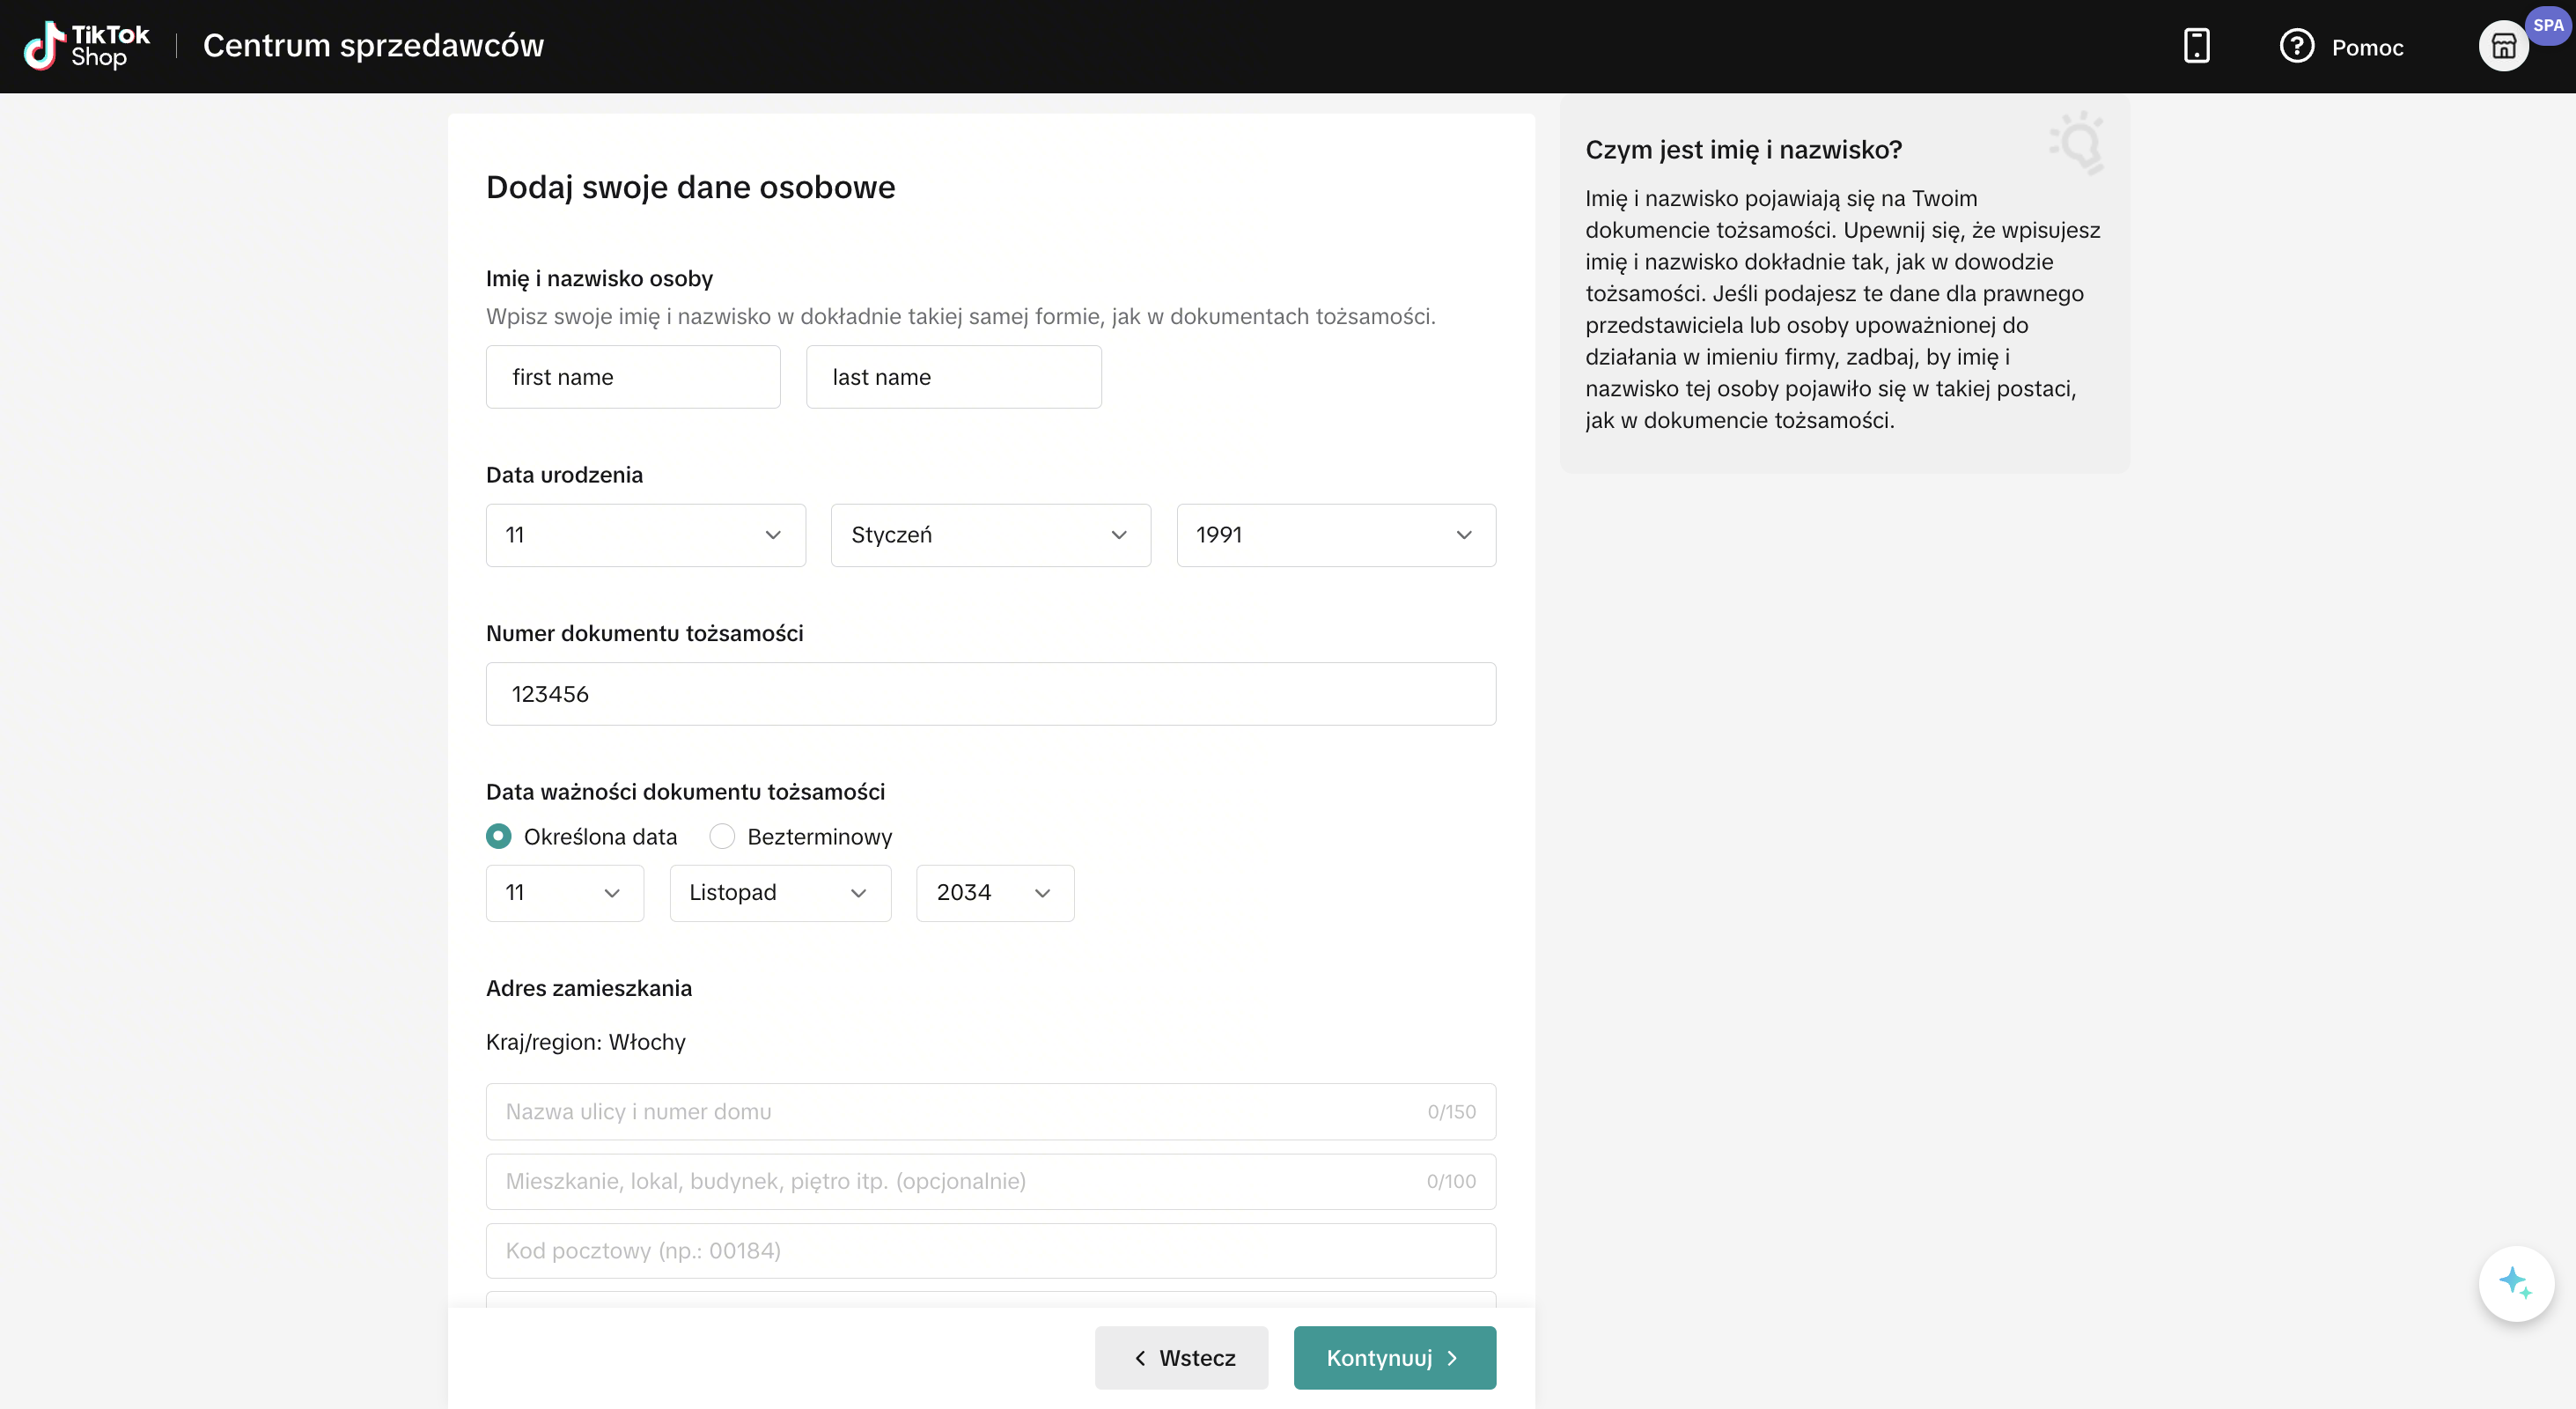The width and height of the screenshot is (2576, 1409).
Task: Click the 'Kraj/region: Włochy' text
Action: [x=586, y=1042]
